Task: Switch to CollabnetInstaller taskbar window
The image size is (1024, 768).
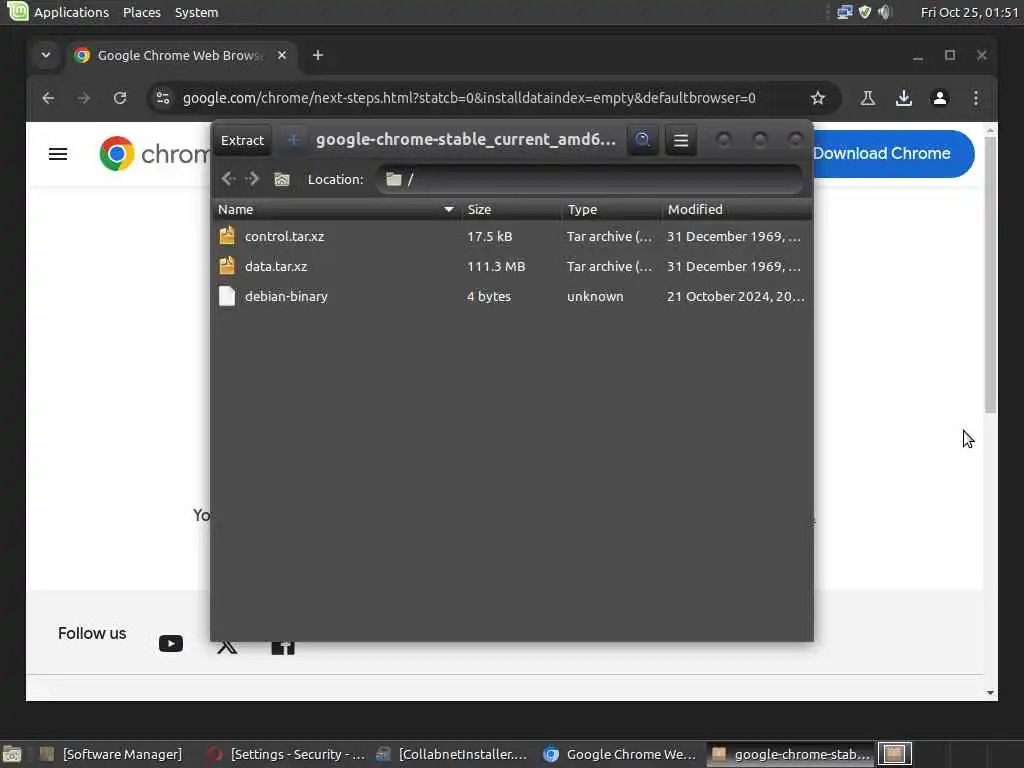Action: (452, 754)
